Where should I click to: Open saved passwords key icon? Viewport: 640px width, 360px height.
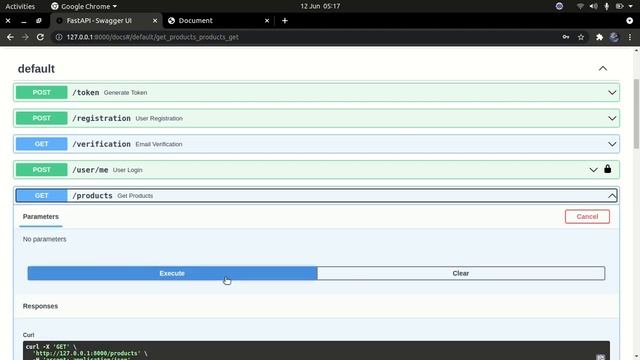(x=566, y=37)
